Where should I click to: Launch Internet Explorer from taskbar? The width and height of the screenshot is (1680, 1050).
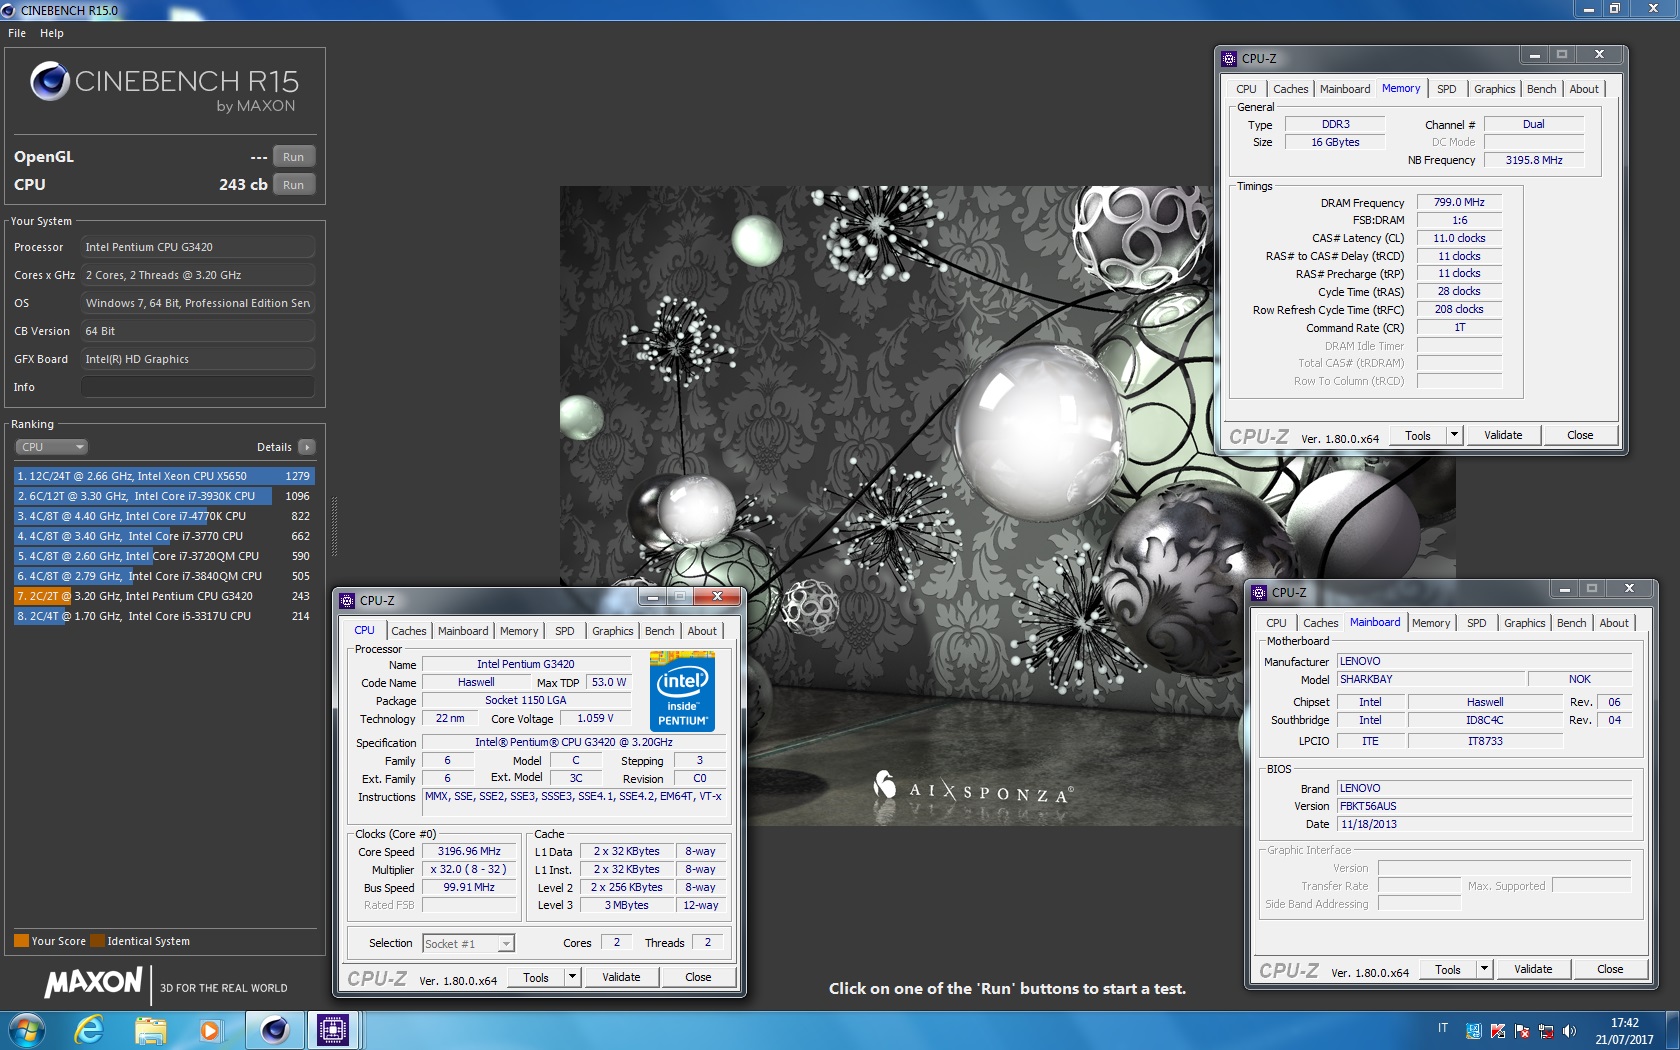pyautogui.click(x=89, y=1030)
